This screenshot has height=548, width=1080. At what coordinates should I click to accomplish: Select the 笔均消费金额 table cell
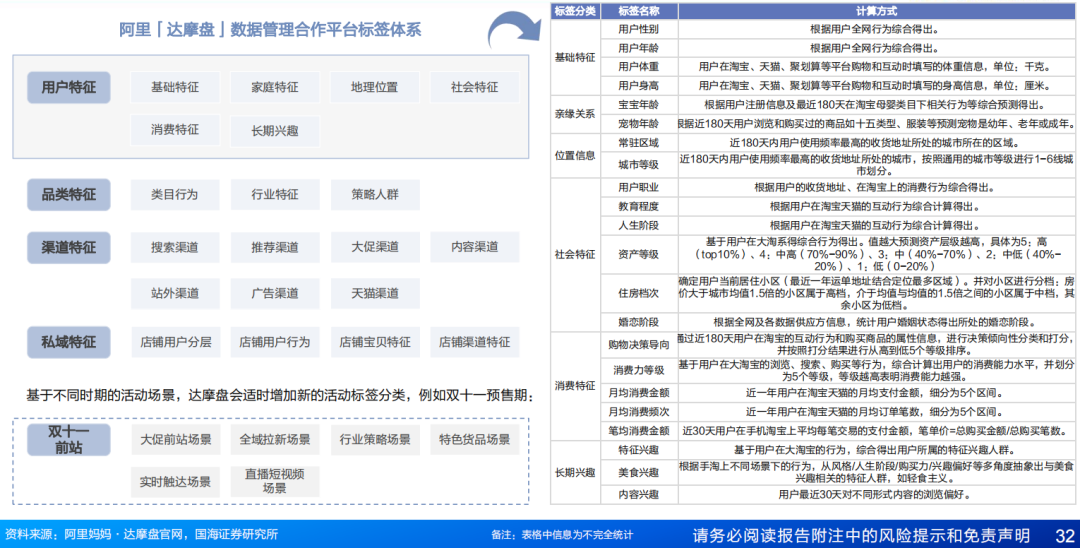coord(638,431)
